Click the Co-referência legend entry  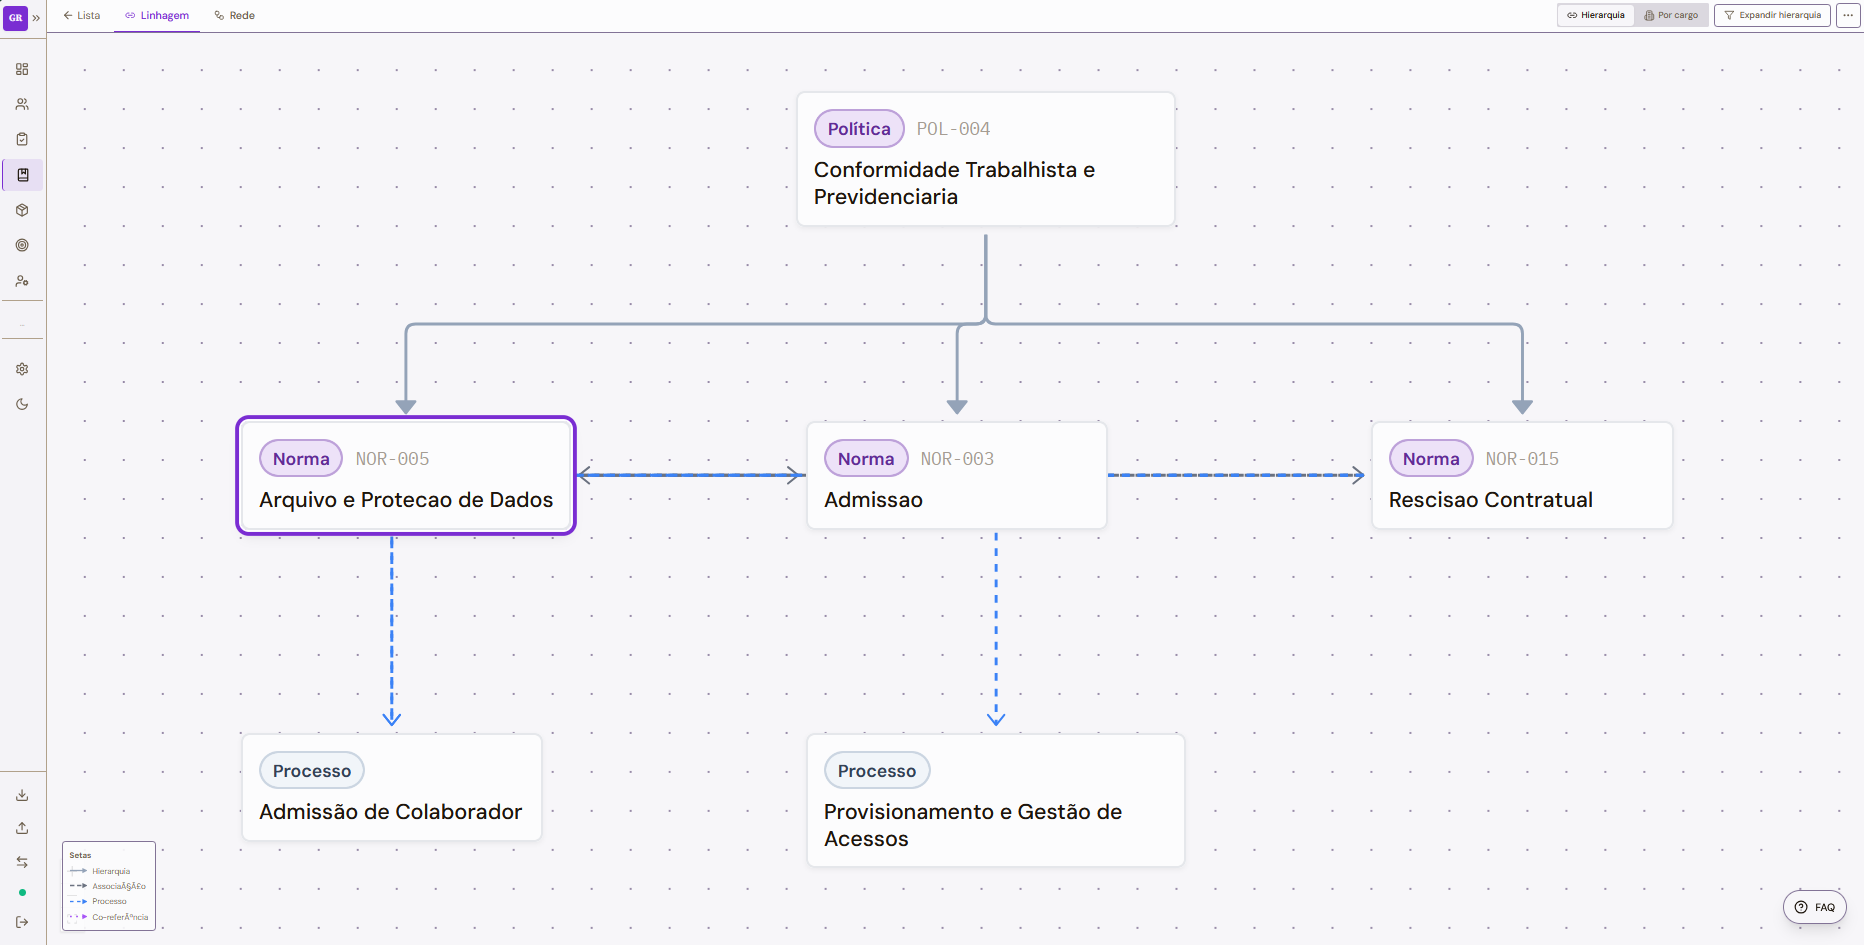[x=108, y=916]
